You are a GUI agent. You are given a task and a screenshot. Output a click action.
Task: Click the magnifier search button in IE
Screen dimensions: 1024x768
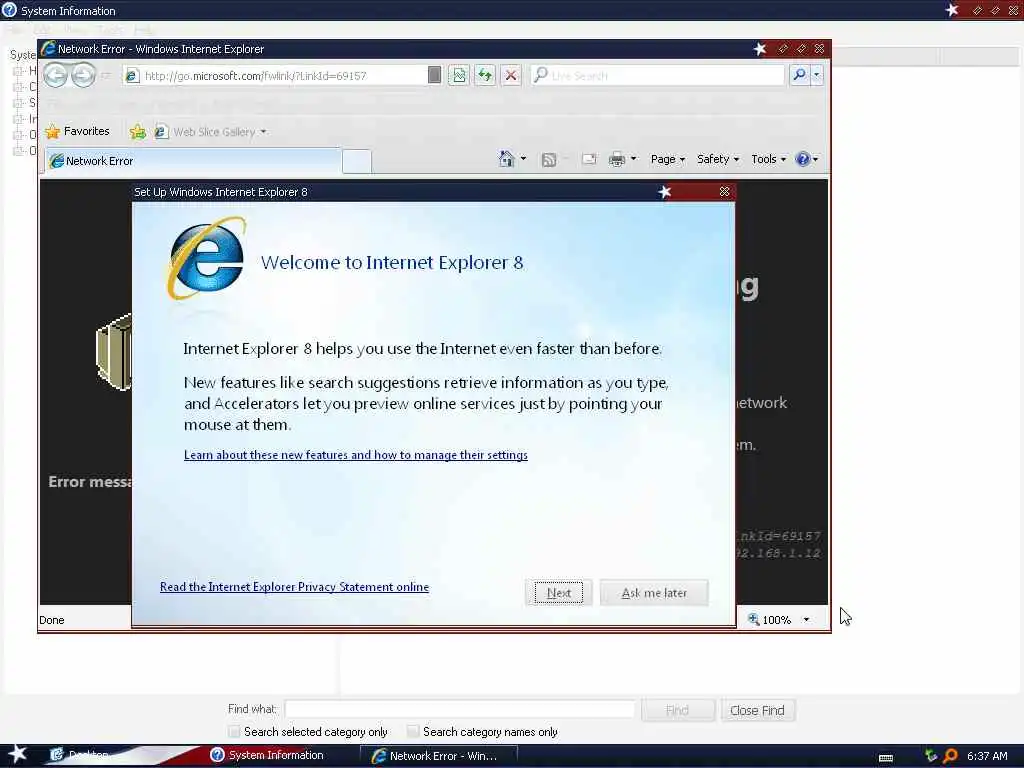click(x=799, y=75)
